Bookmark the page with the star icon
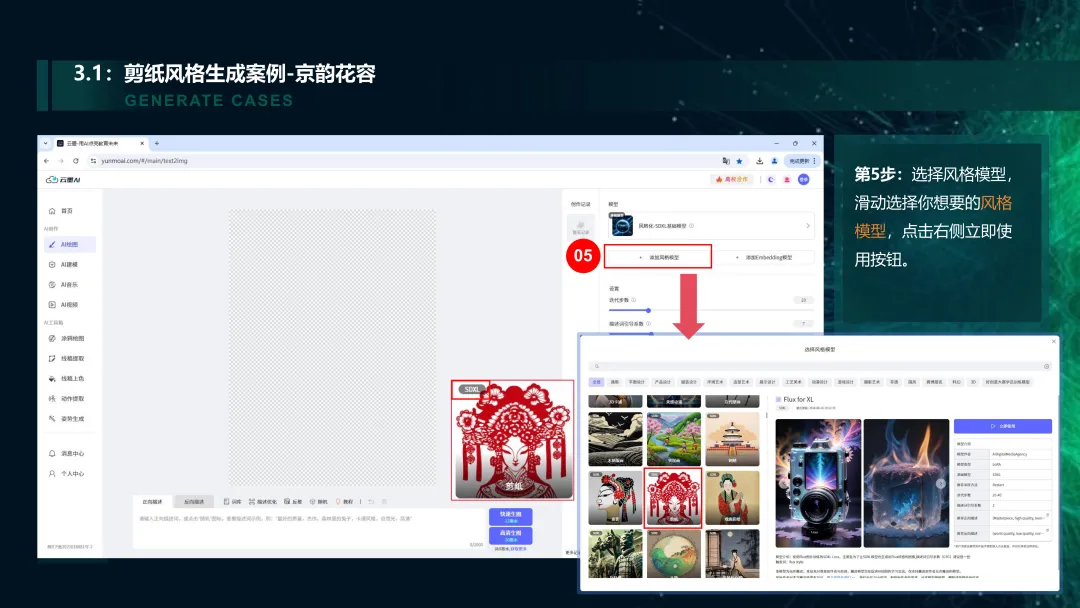1080x608 pixels. pos(740,161)
